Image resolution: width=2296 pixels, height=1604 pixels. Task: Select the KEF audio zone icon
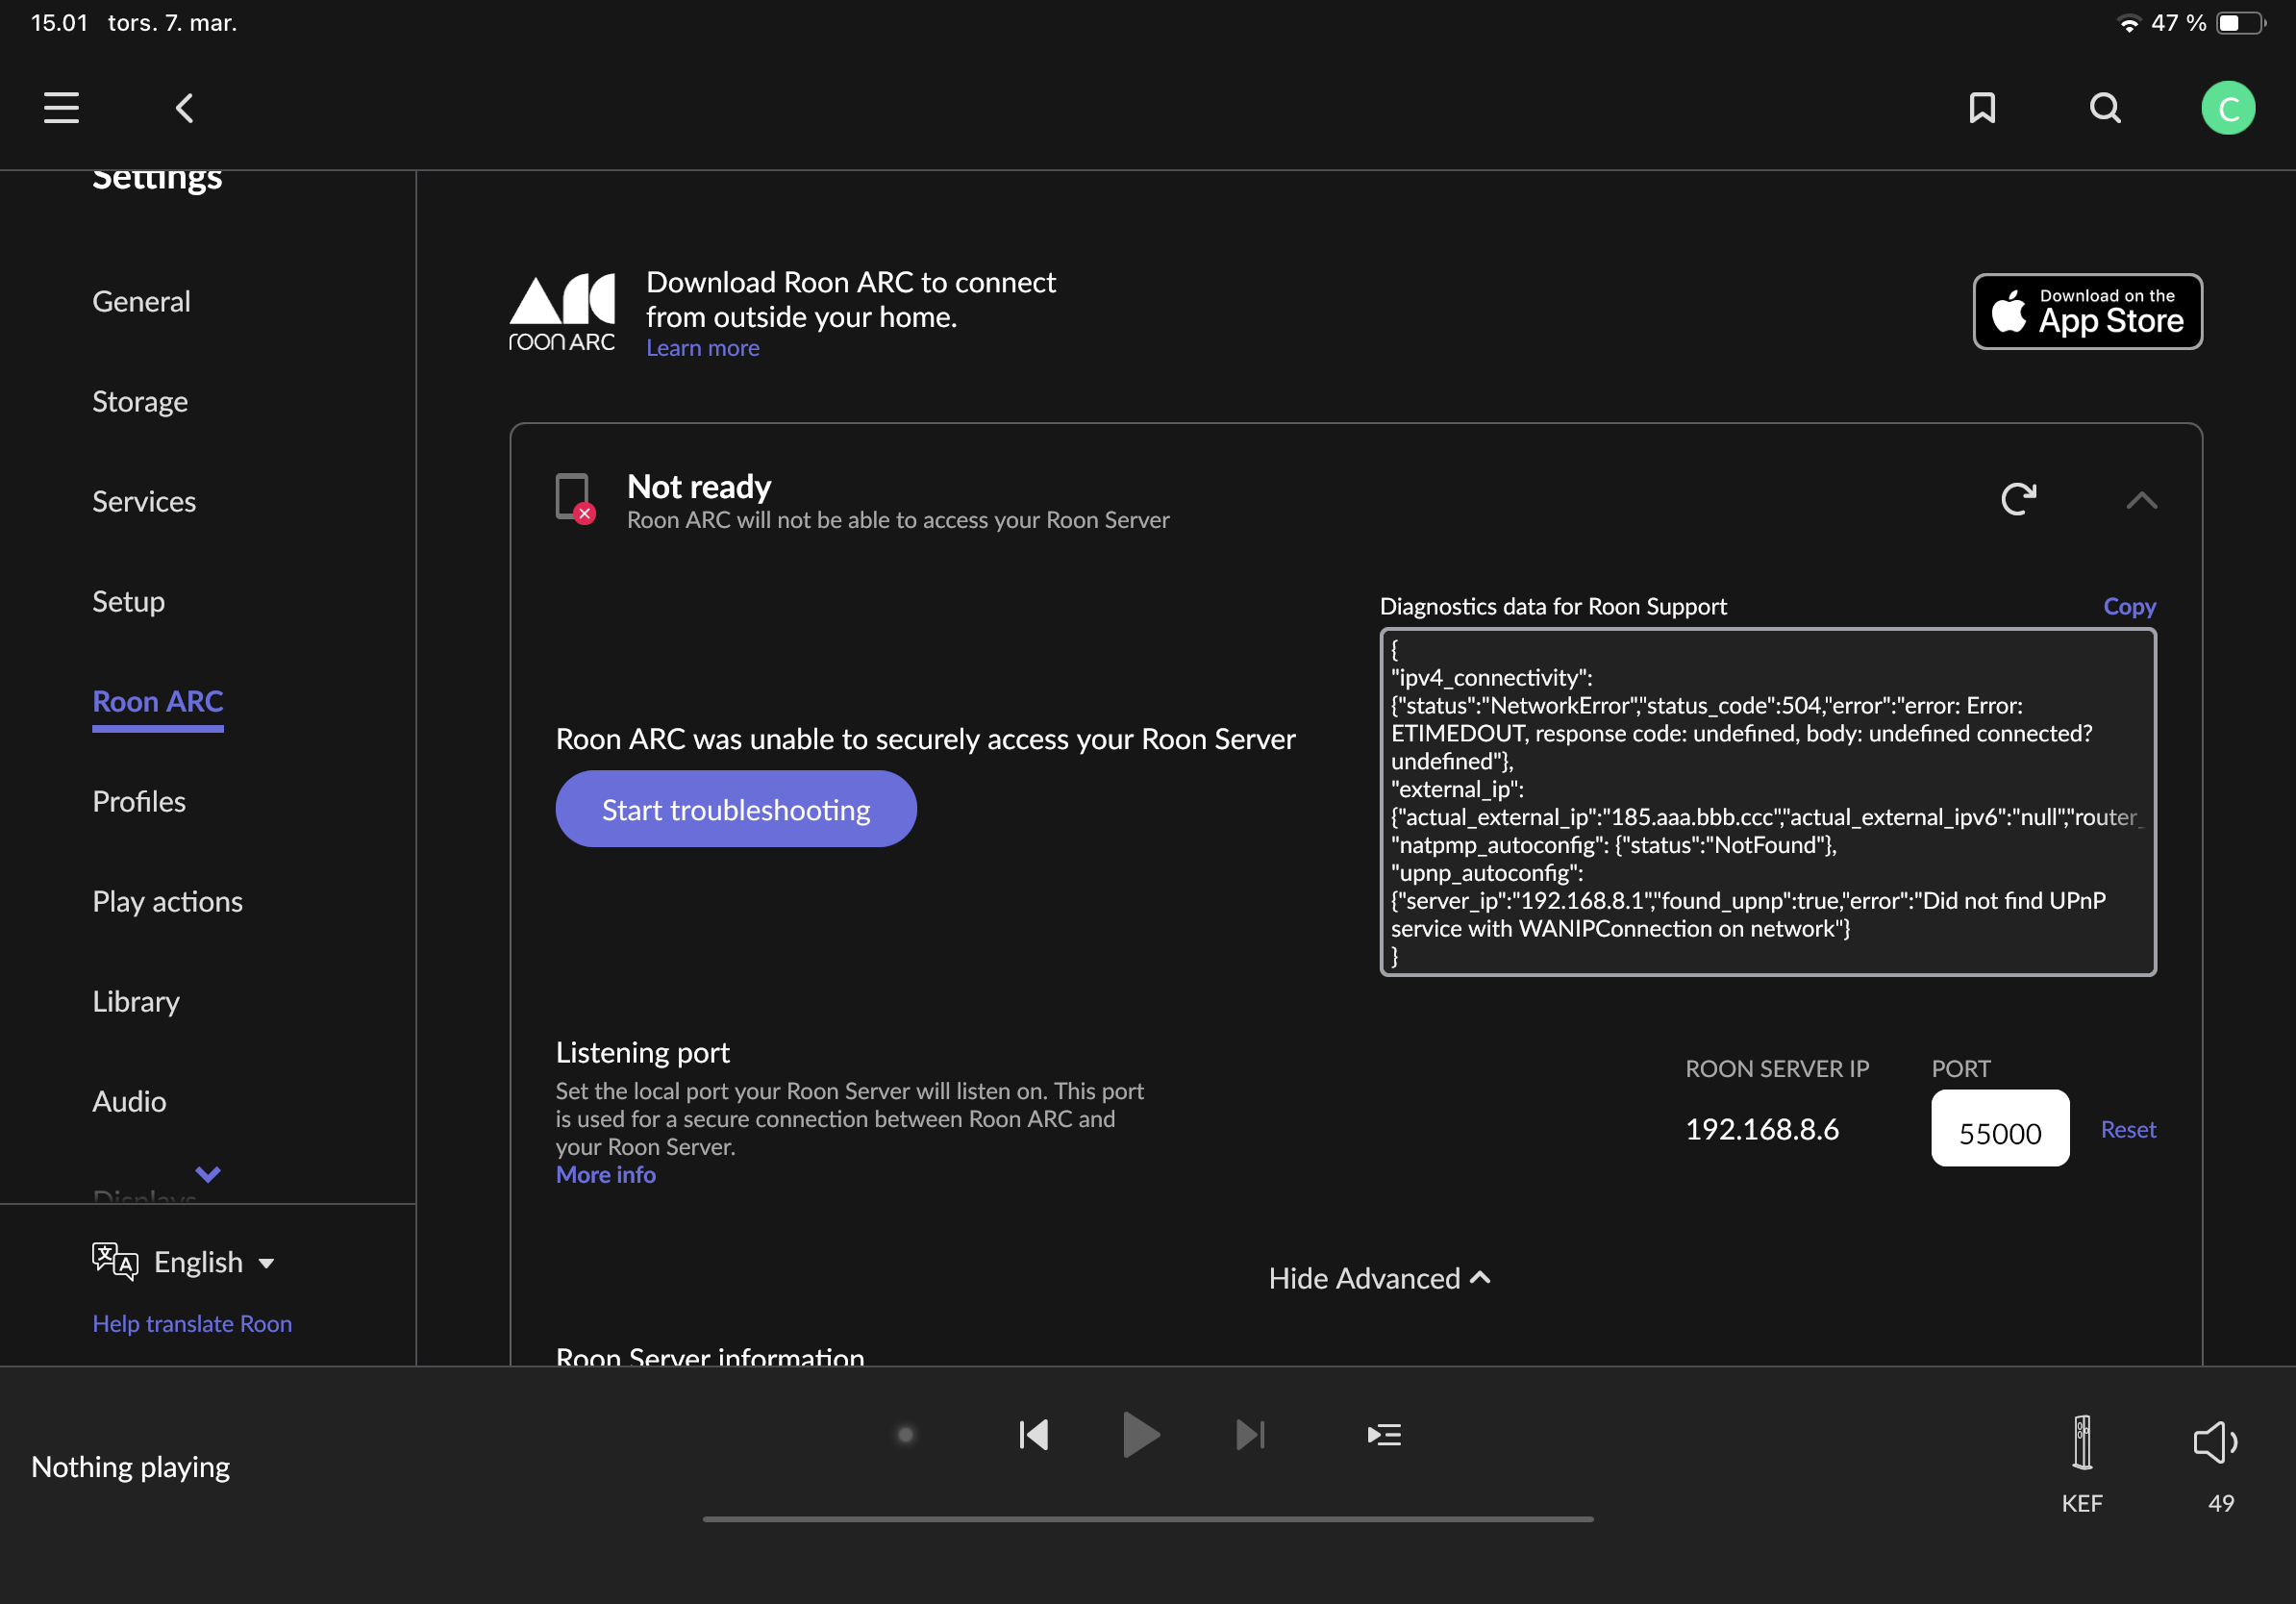click(2081, 1443)
